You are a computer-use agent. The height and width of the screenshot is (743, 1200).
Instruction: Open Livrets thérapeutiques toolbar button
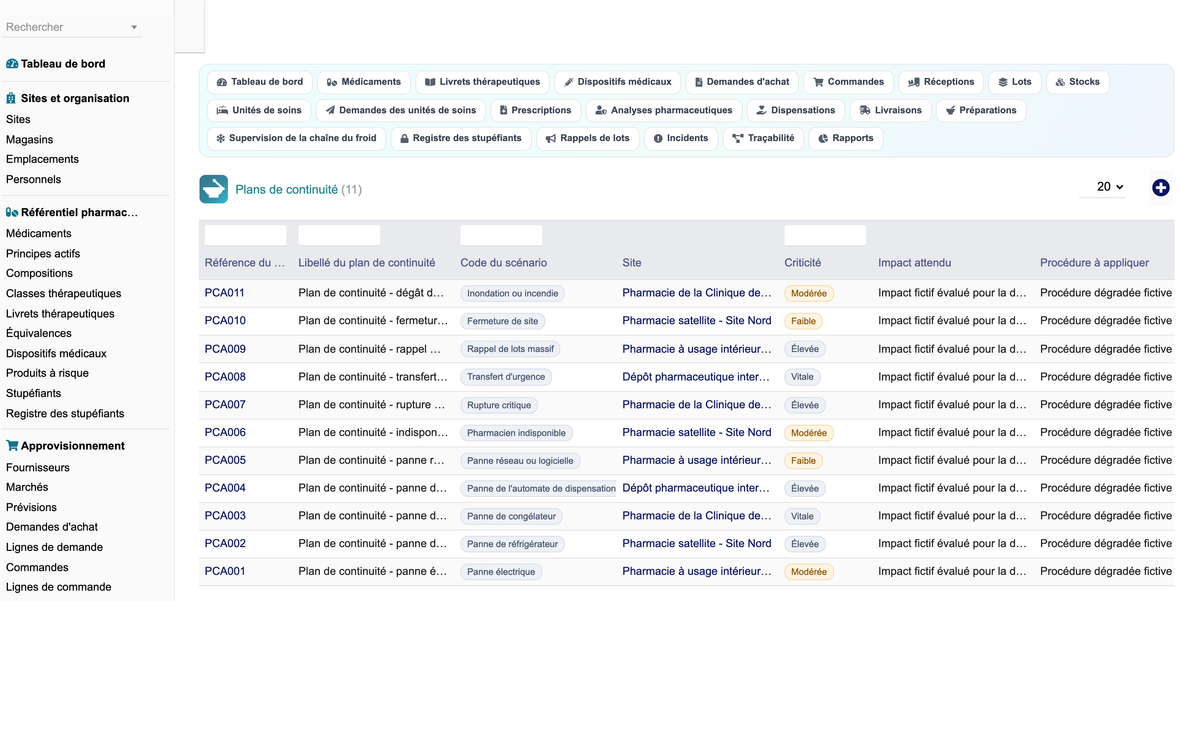pyautogui.click(x=482, y=82)
